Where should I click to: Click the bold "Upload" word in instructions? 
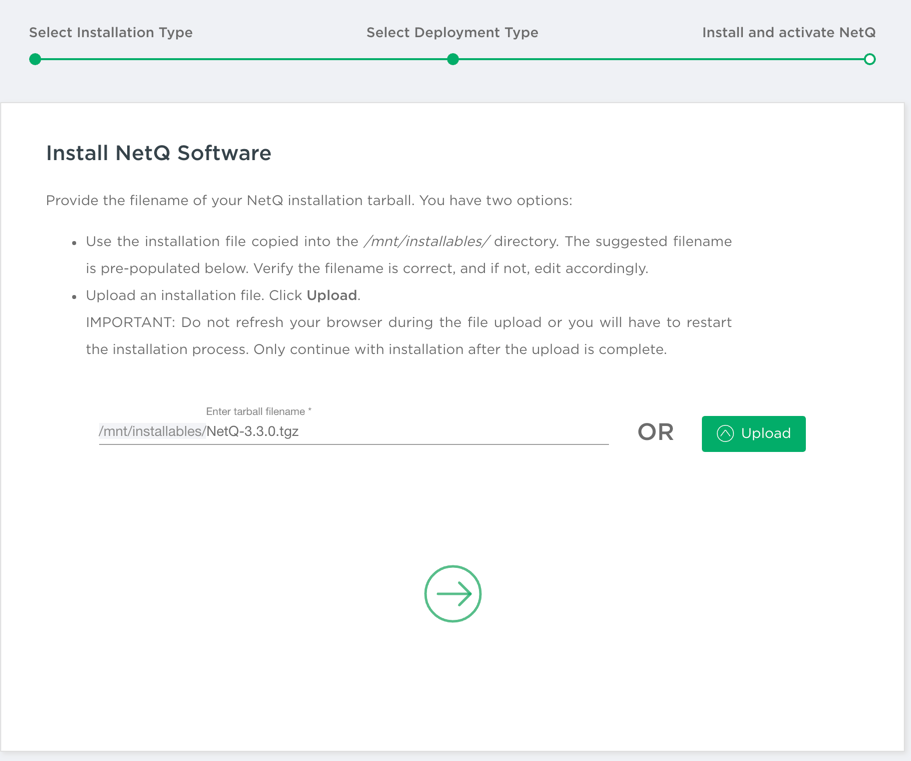click(332, 296)
